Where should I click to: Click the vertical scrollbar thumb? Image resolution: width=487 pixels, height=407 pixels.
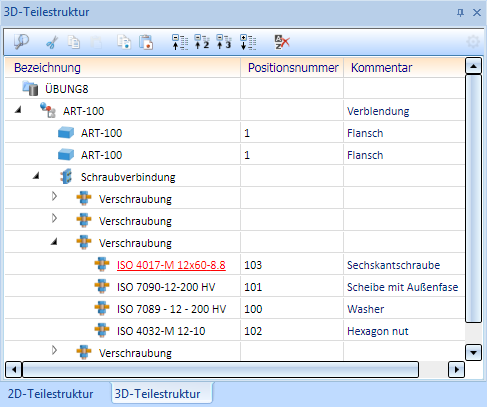point(473,199)
